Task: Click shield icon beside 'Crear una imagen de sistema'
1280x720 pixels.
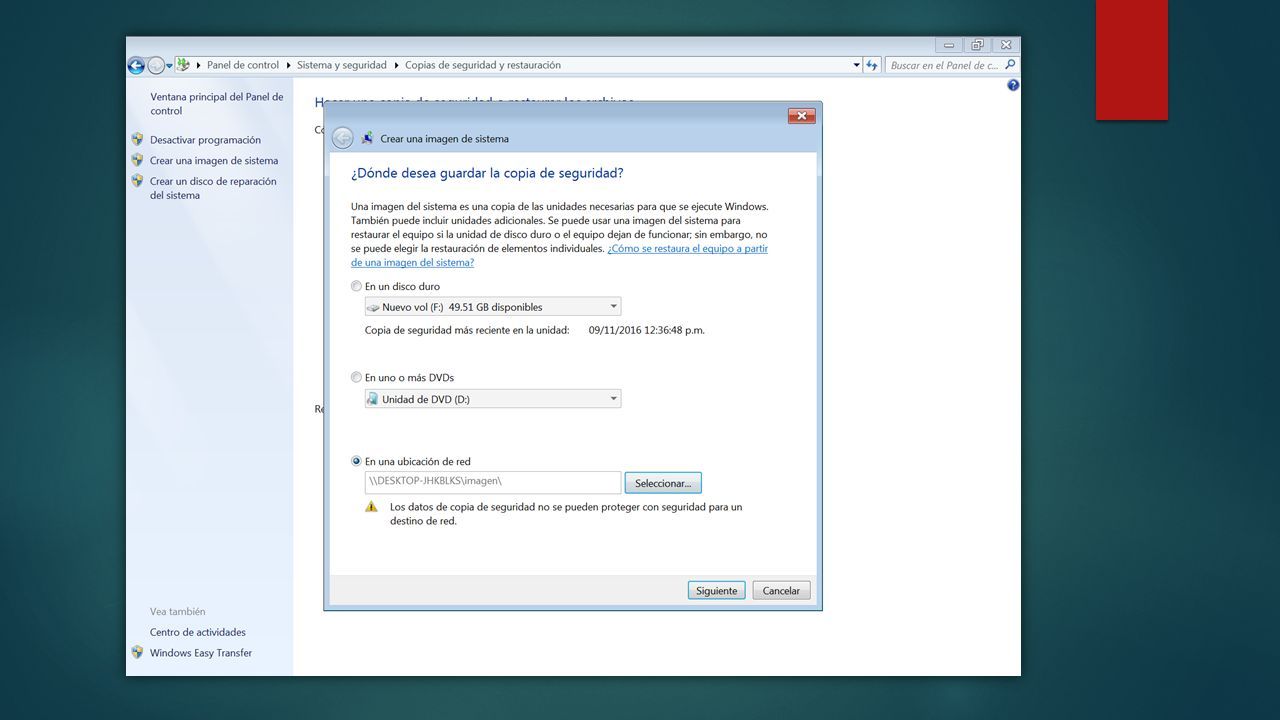Action: coord(137,160)
